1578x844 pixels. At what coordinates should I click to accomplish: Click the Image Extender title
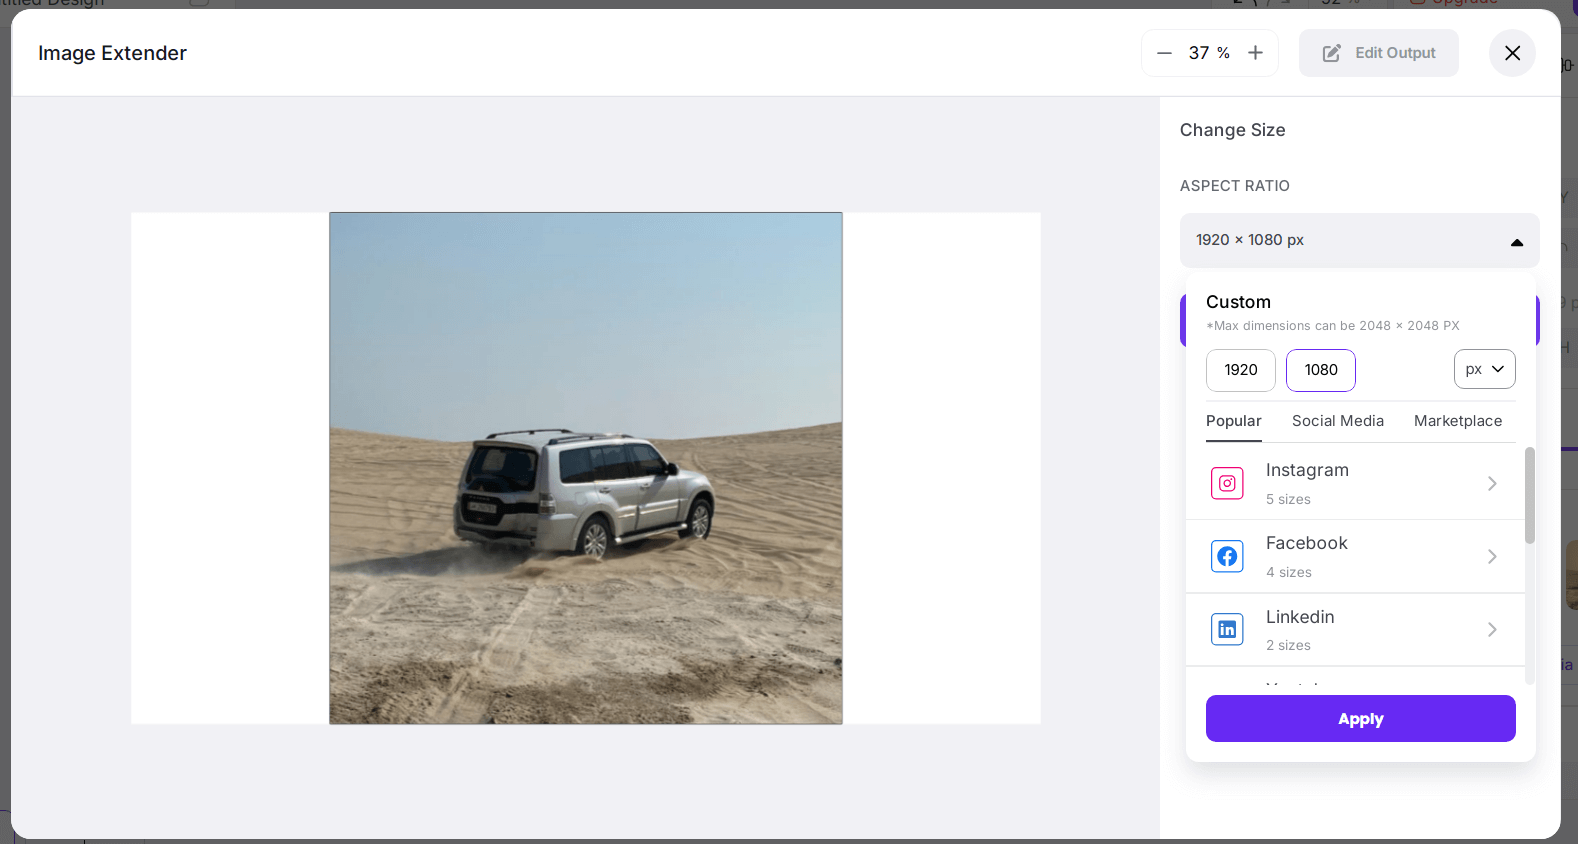(113, 53)
